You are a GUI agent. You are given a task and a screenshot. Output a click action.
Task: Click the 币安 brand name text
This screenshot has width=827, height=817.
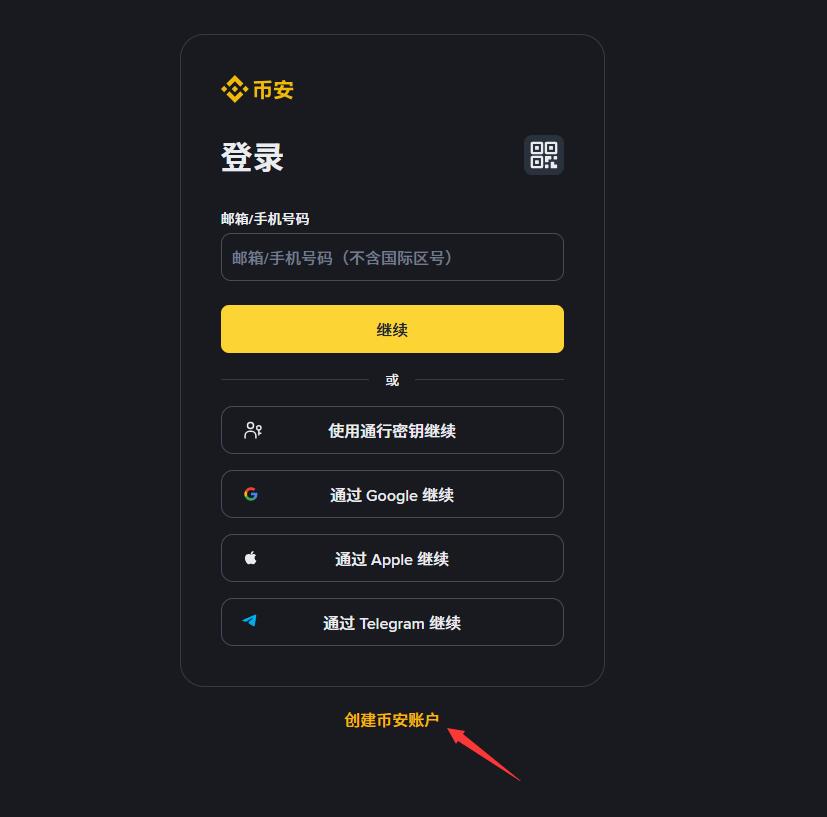(273, 90)
